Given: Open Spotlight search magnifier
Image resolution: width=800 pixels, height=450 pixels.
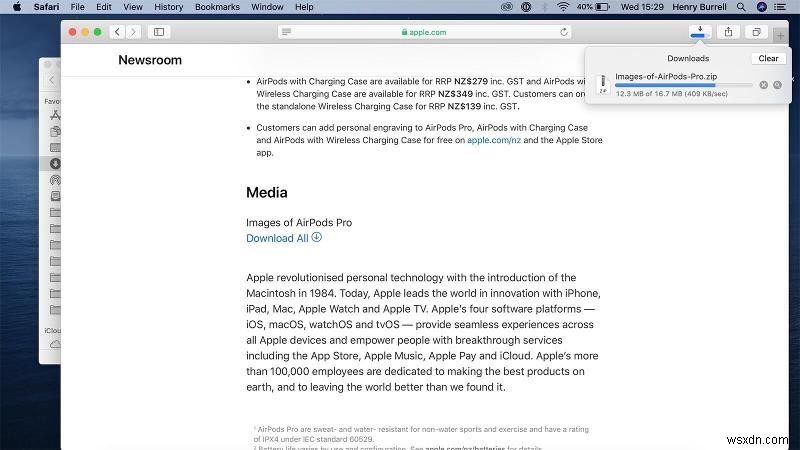Looking at the screenshot, I should point(741,7).
